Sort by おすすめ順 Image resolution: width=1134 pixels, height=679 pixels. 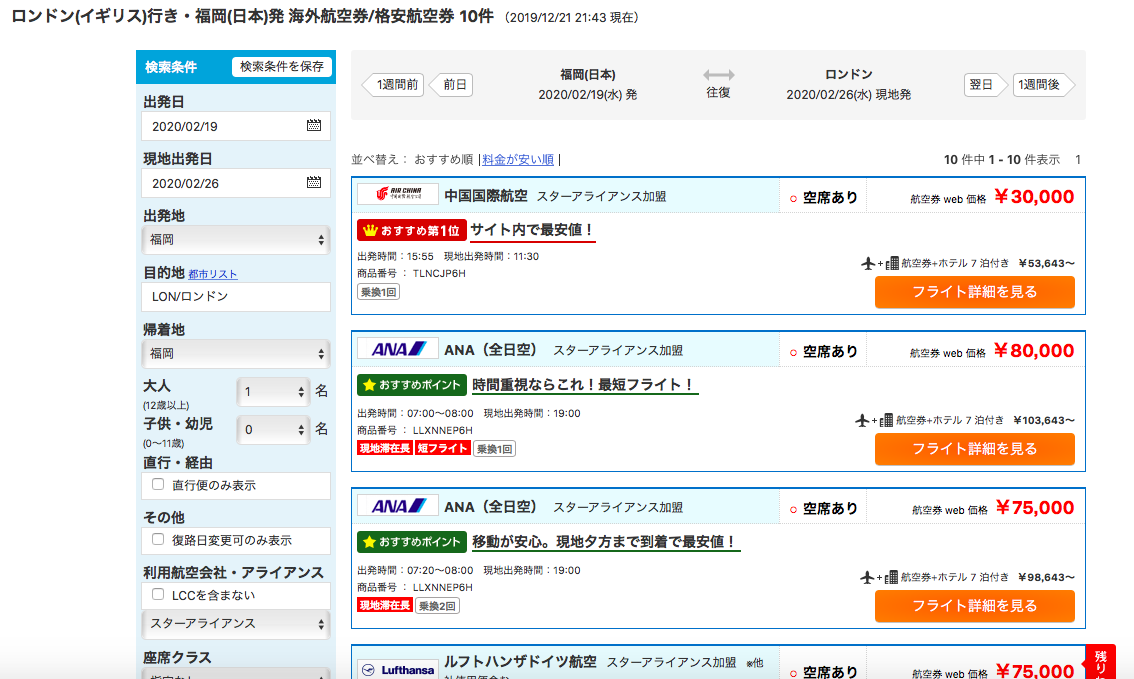[x=443, y=159]
